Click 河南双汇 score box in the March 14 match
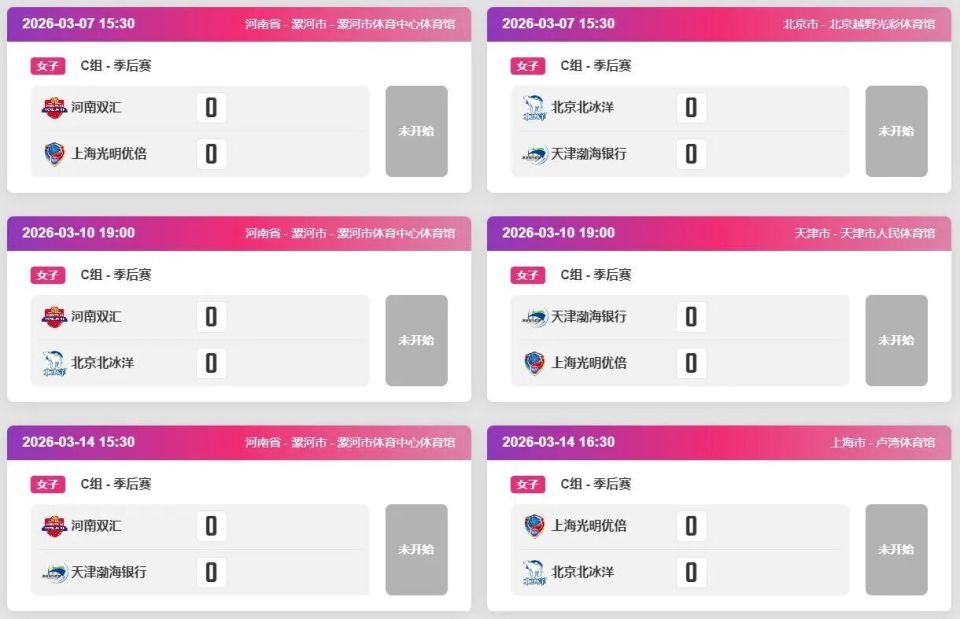 click(x=211, y=526)
